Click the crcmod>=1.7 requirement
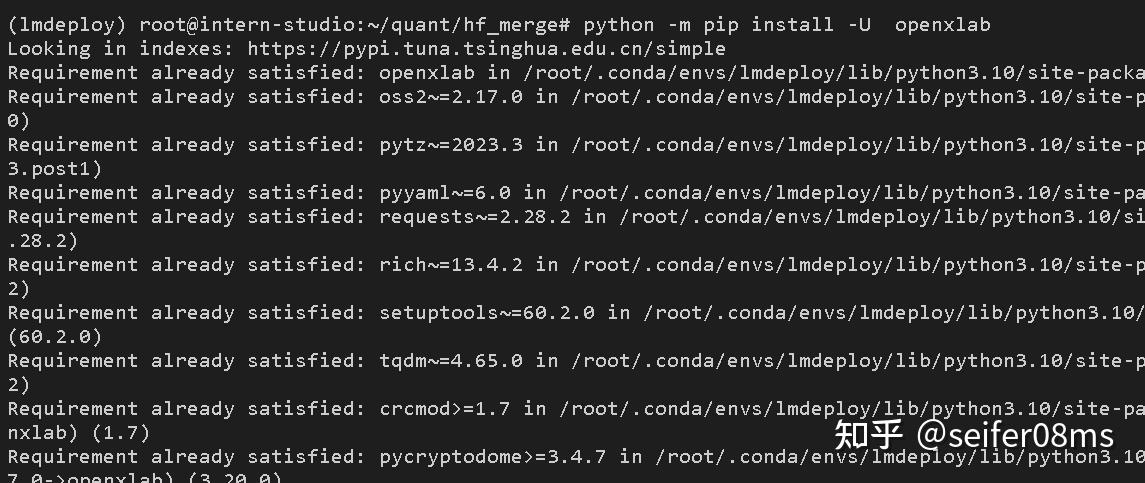Image resolution: width=1145 pixels, height=483 pixels. click(445, 408)
